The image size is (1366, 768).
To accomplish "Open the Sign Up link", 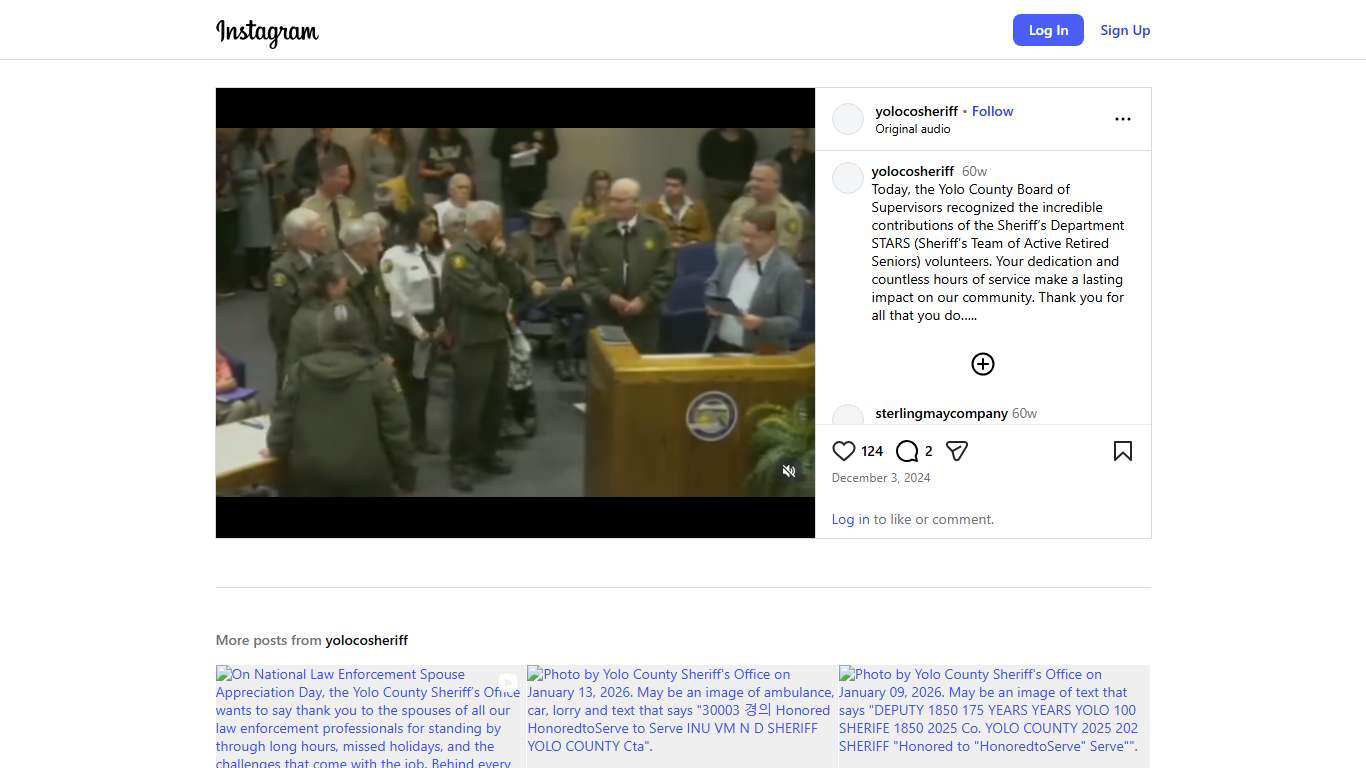I will [1124, 30].
